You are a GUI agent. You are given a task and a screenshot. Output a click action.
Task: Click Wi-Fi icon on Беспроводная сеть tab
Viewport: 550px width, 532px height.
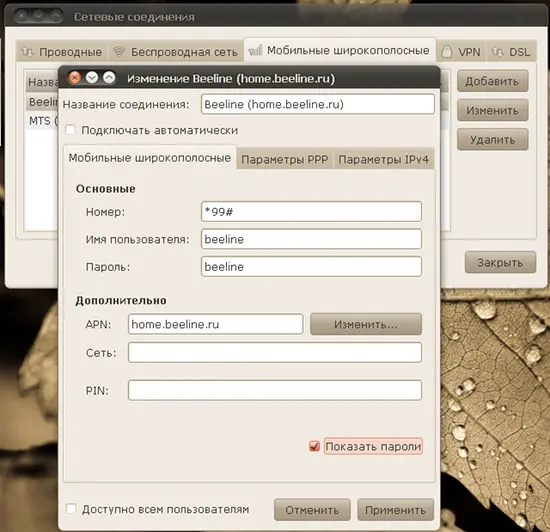coord(119,52)
